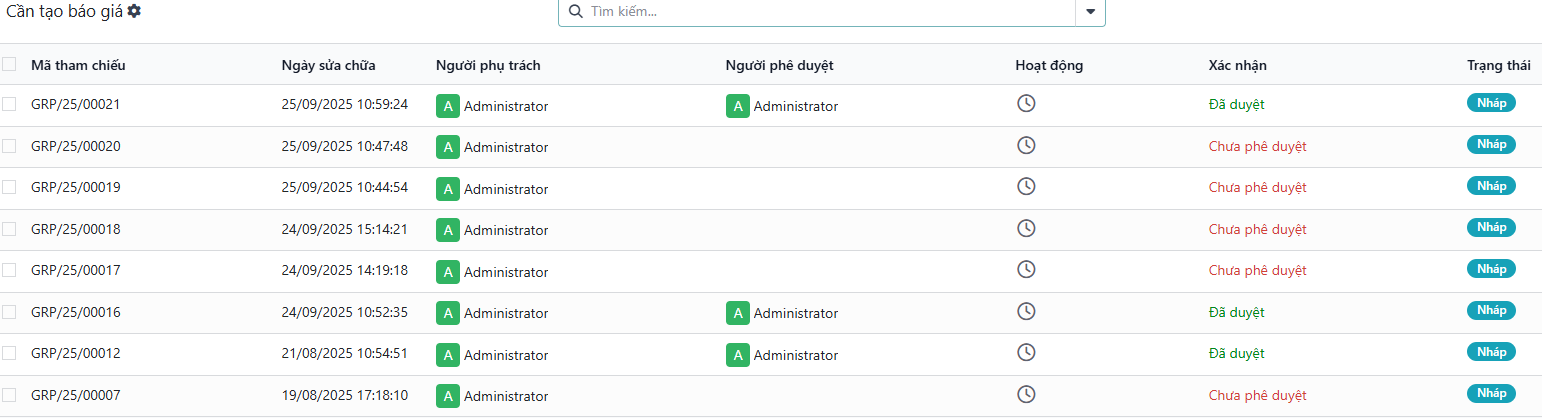Screen dimensions: 1542x418
Task: Tick the select-all checkbox in header
Action: (9, 65)
